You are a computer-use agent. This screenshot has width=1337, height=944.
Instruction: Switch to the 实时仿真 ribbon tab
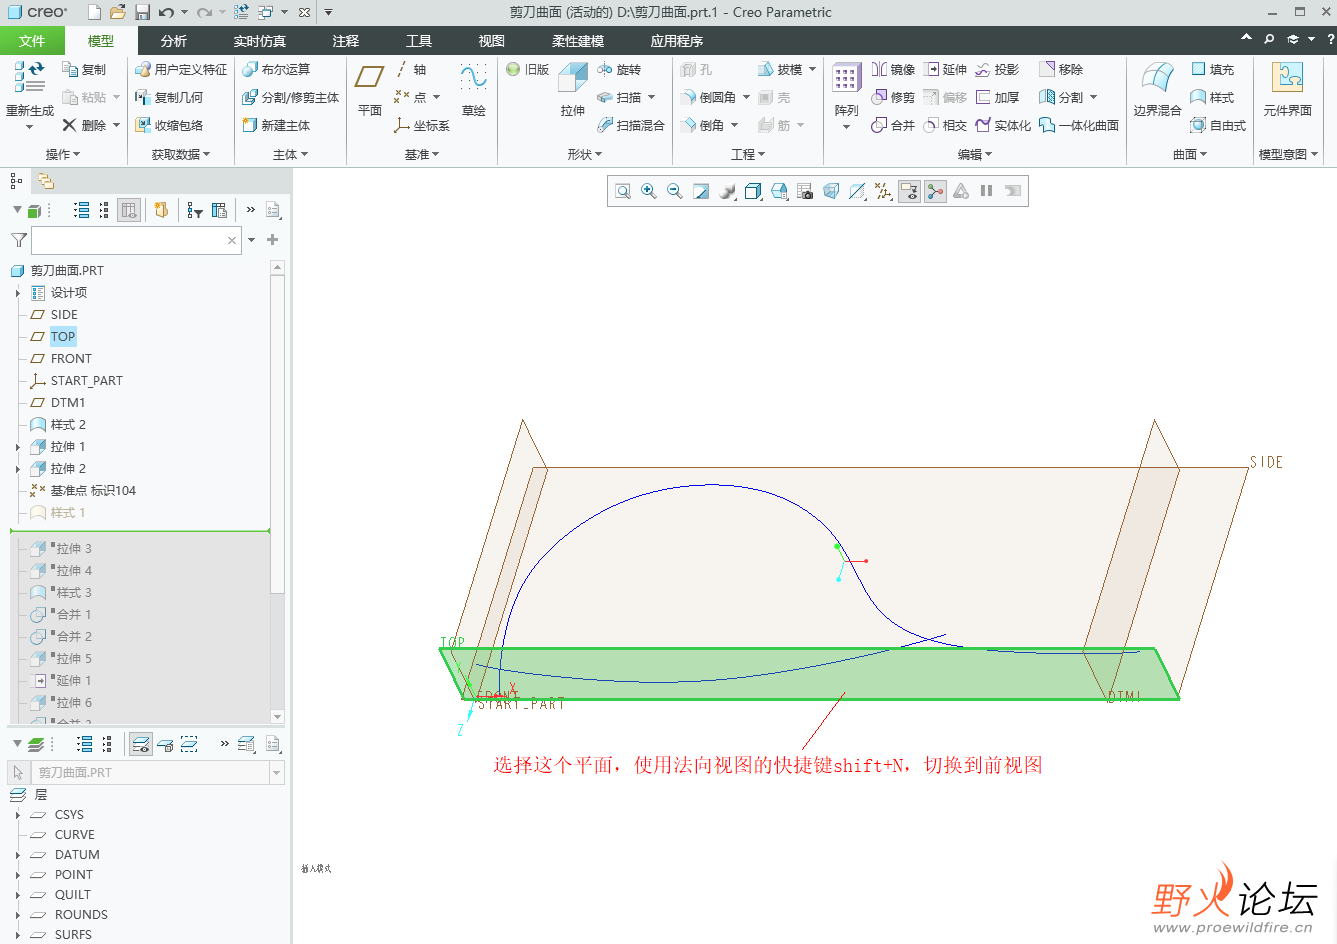(x=260, y=41)
